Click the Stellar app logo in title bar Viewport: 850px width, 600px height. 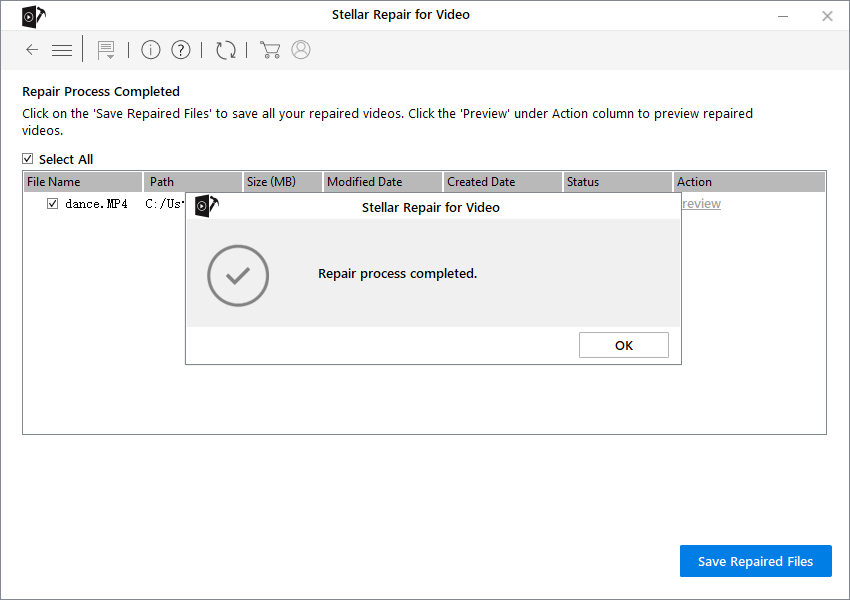(34, 16)
